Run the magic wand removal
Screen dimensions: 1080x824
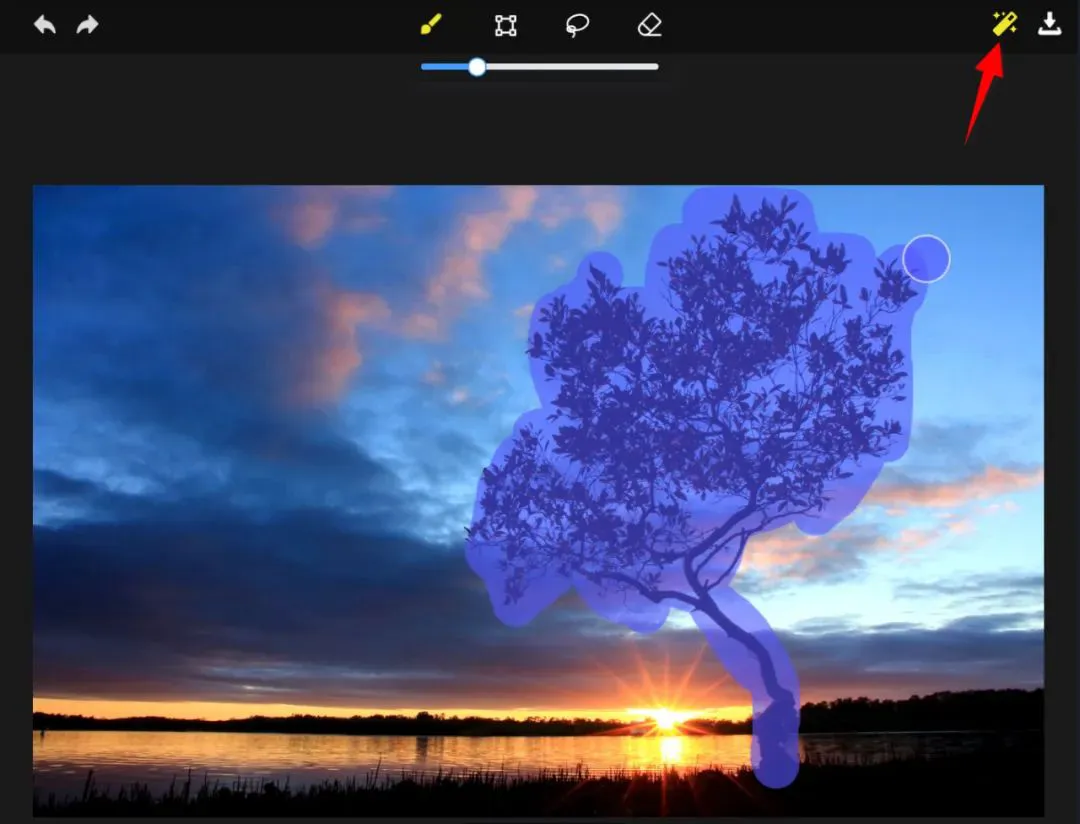1004,24
